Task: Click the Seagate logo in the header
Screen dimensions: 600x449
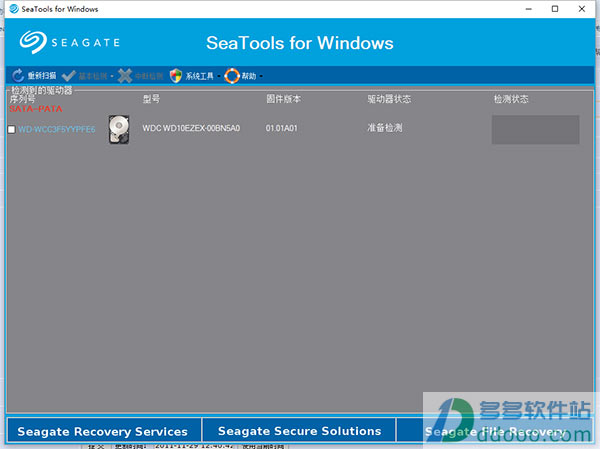Action: (x=70, y=42)
